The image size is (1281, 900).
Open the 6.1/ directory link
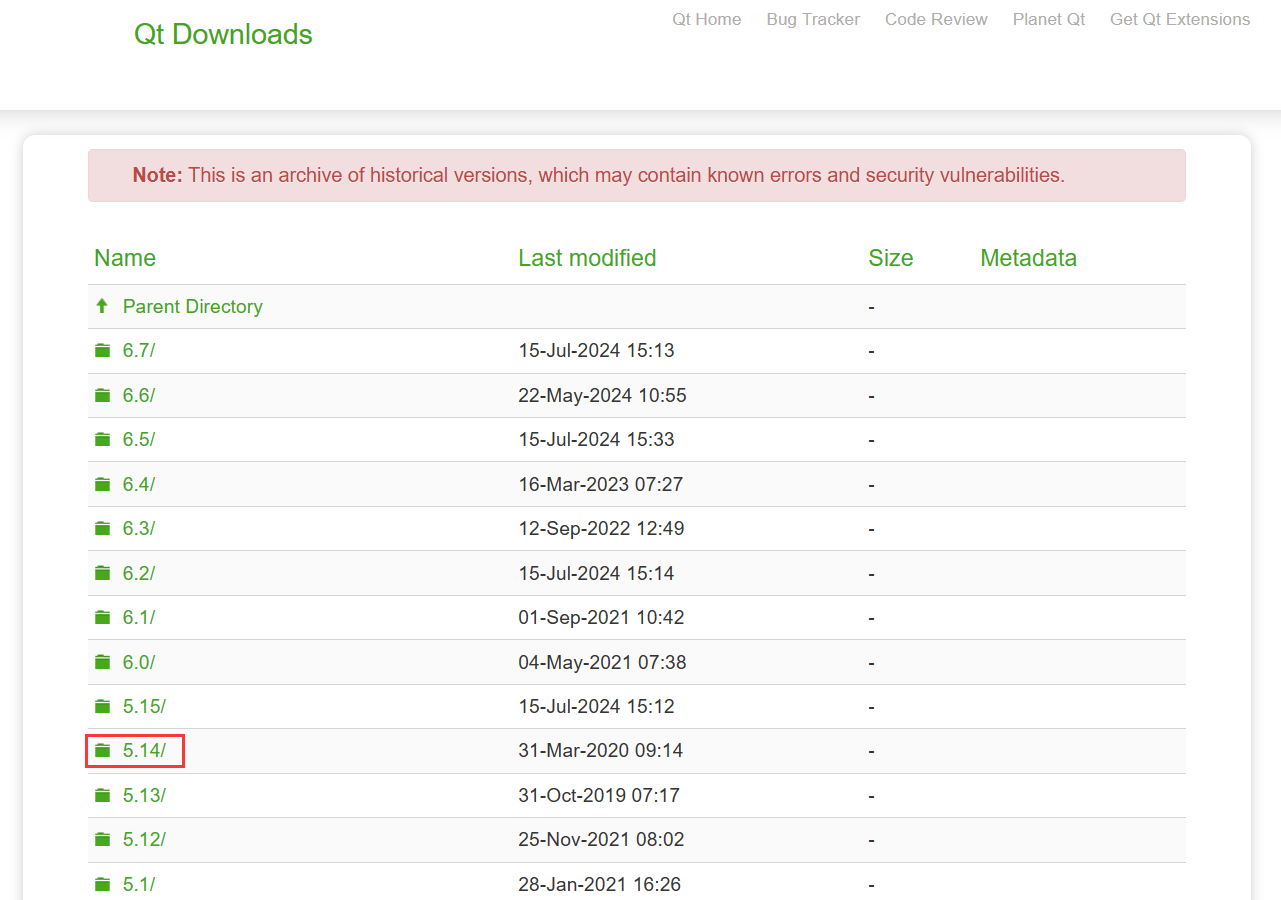click(139, 617)
